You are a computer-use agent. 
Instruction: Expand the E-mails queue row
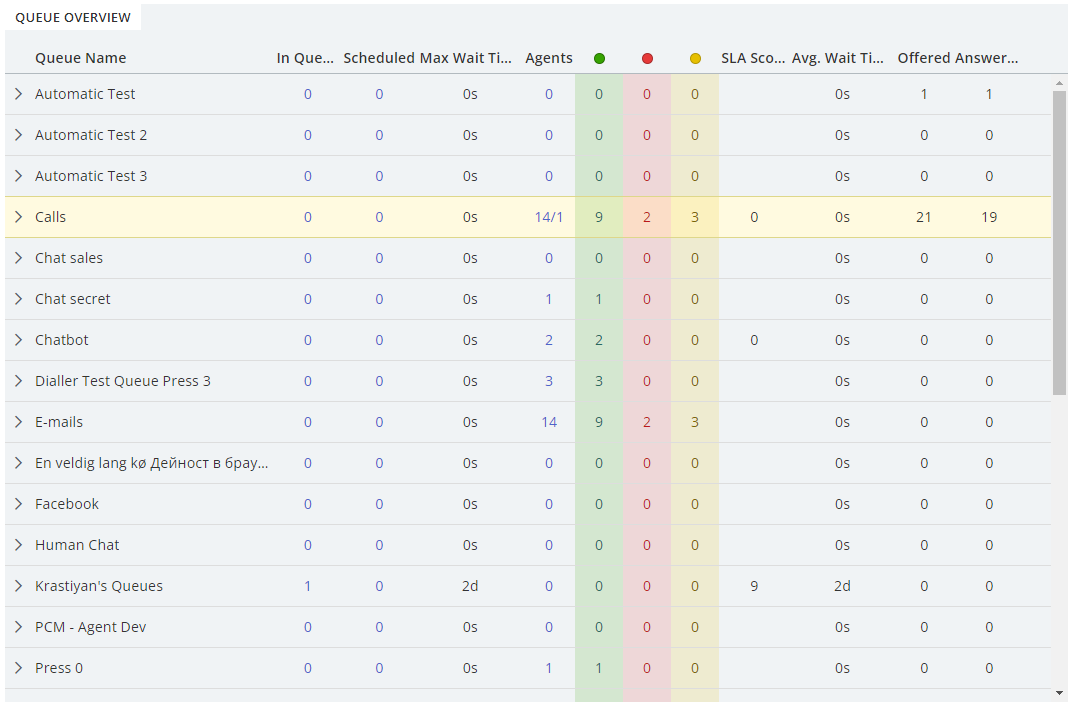18,422
